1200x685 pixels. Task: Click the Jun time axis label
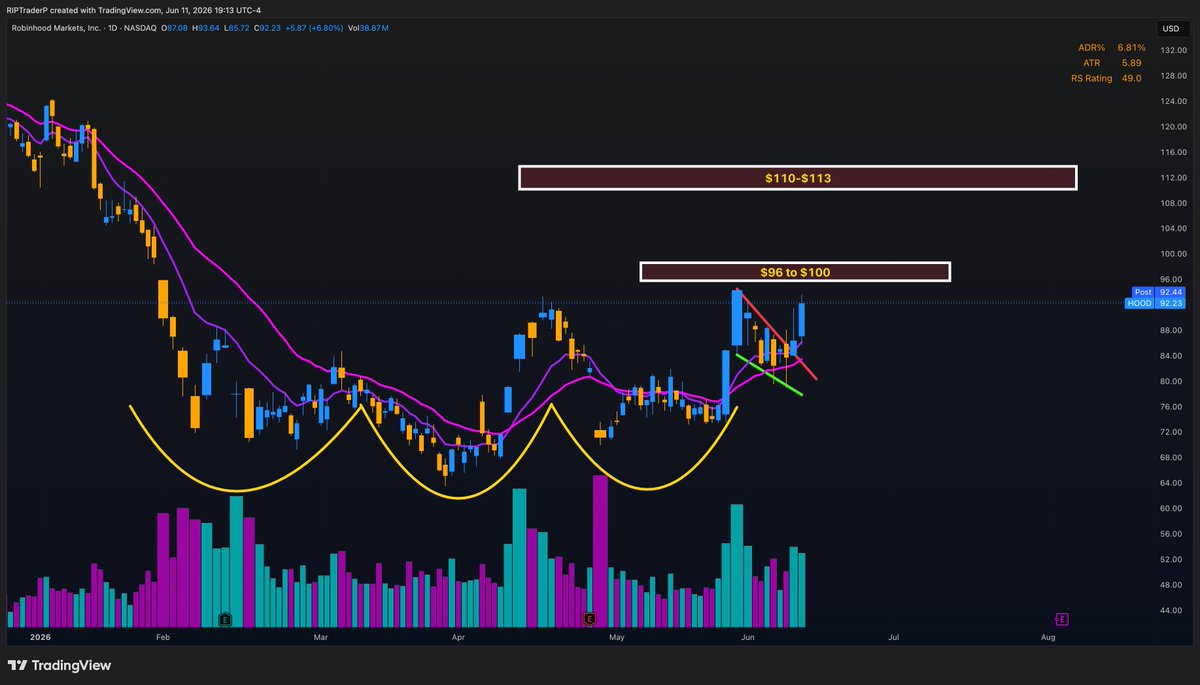747,636
